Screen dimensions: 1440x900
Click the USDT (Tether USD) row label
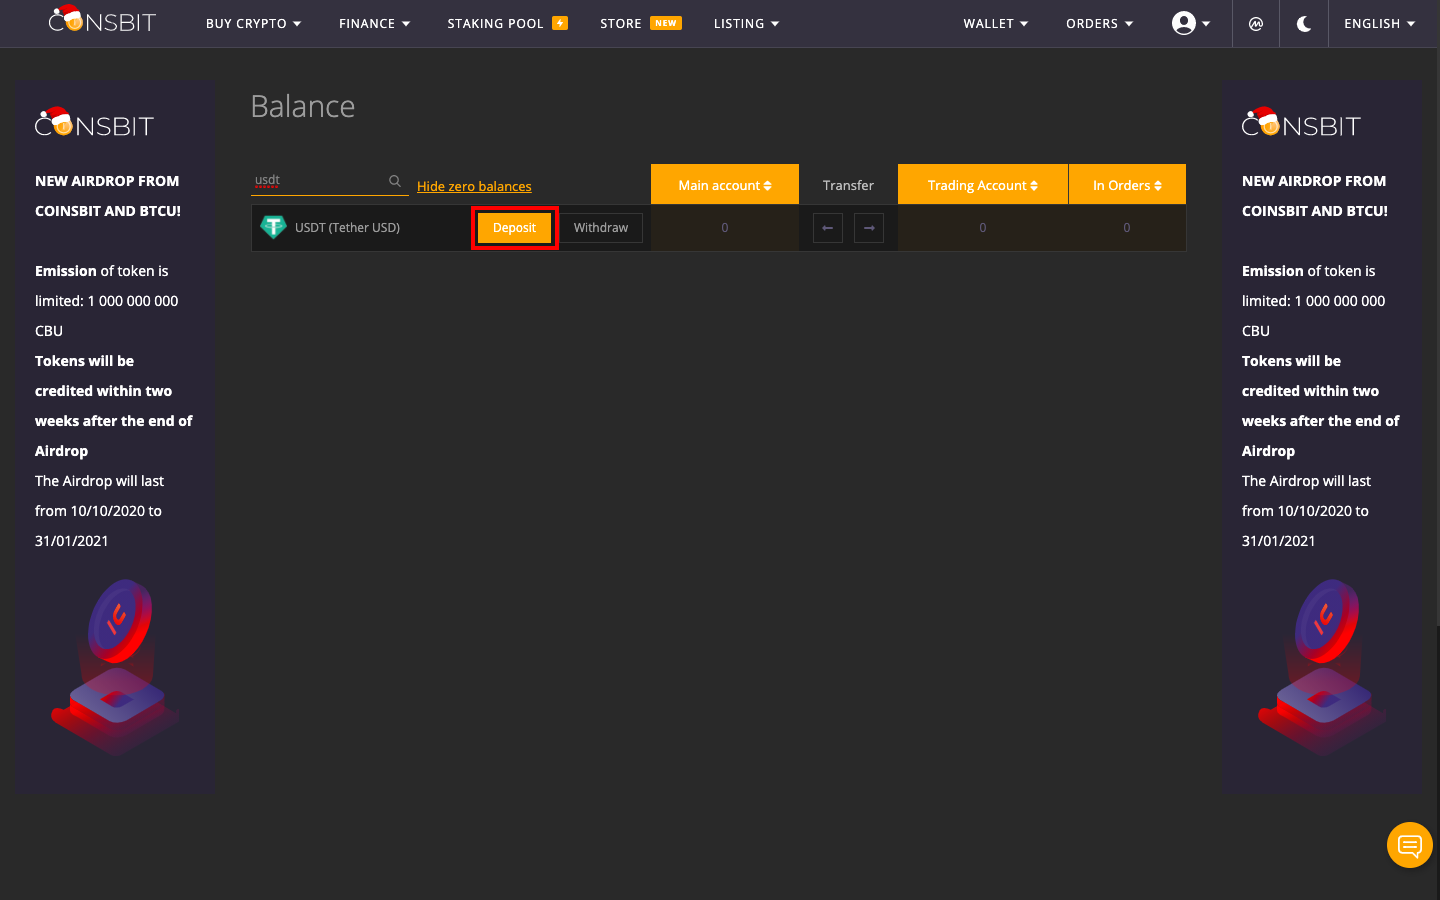pyautogui.click(x=347, y=228)
